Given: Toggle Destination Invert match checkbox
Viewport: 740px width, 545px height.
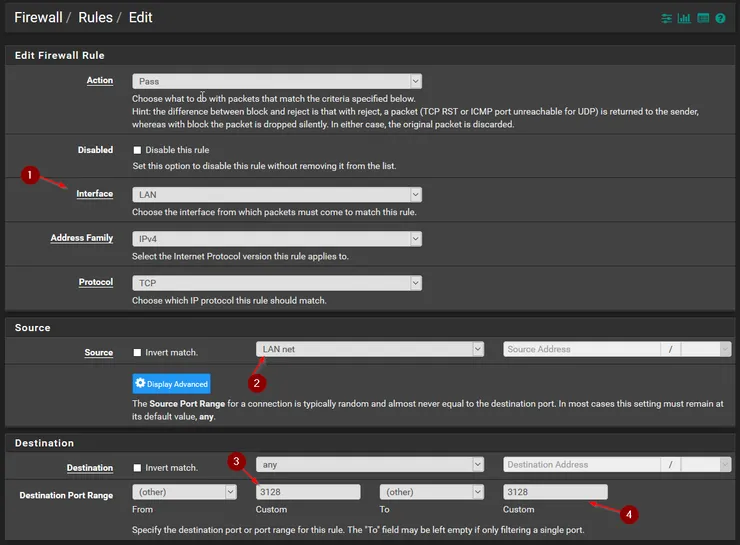Looking at the screenshot, I should pos(138,467).
